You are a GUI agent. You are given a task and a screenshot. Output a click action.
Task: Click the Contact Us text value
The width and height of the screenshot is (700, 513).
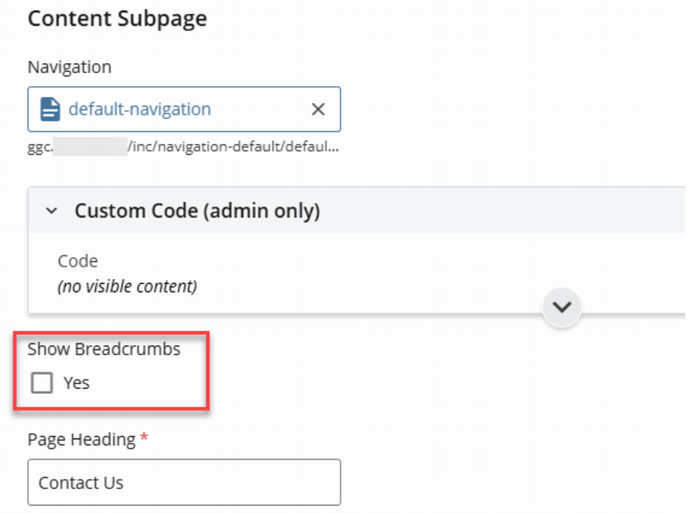[81, 482]
